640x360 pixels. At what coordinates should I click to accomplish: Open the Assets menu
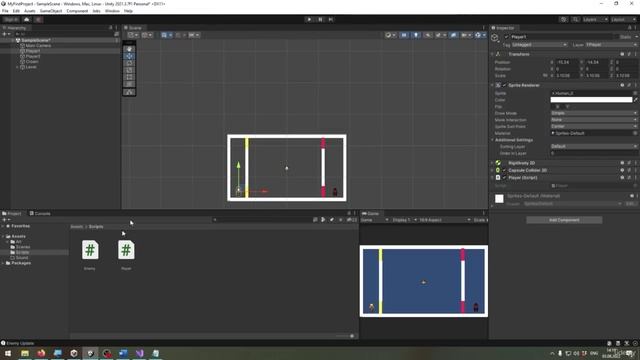tap(29, 11)
